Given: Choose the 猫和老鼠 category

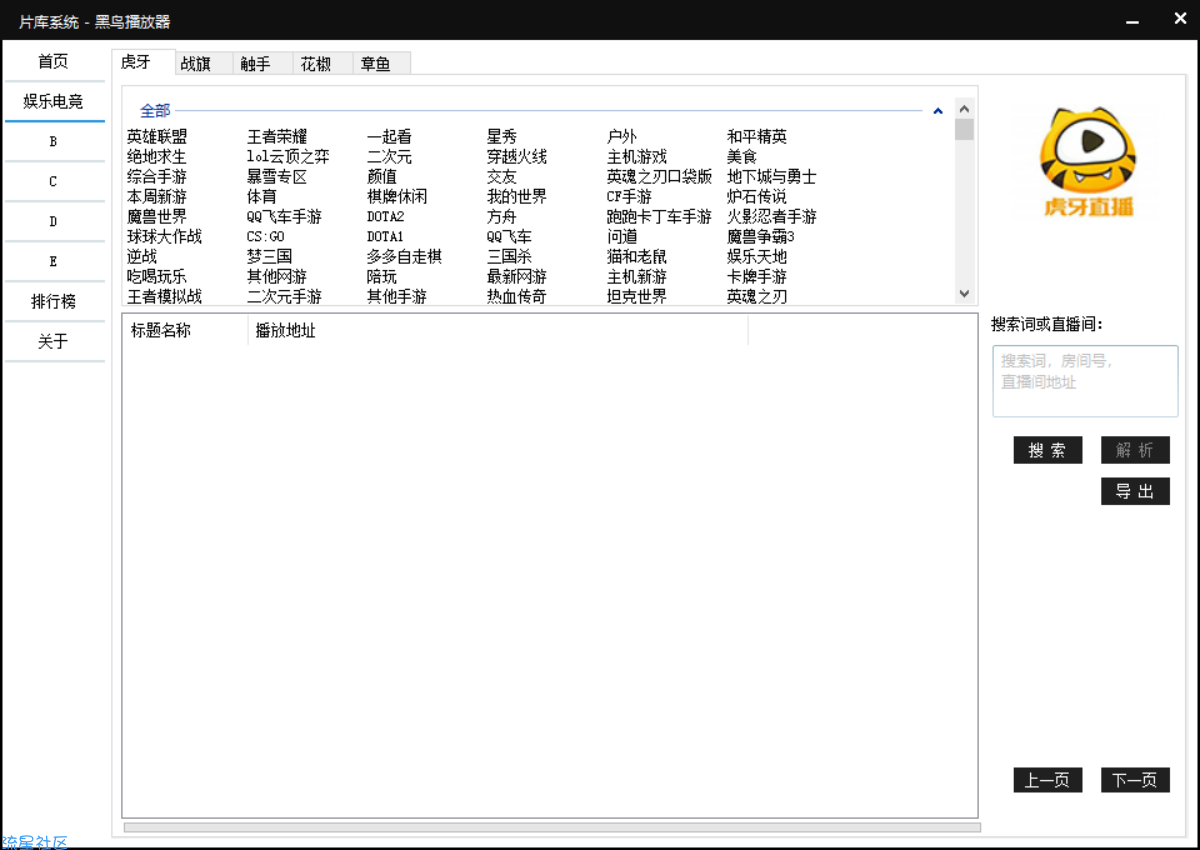Looking at the screenshot, I should coord(637,257).
